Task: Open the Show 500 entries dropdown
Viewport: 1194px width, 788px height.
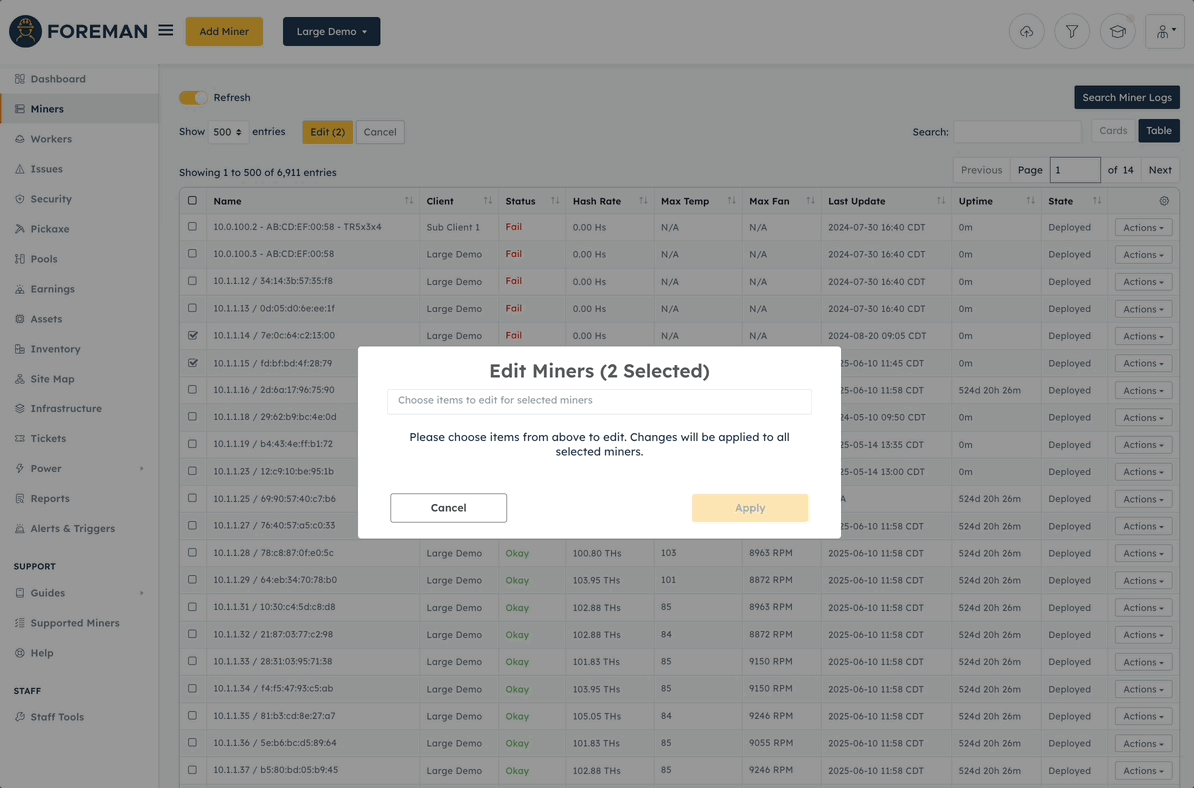Action: 228,132
